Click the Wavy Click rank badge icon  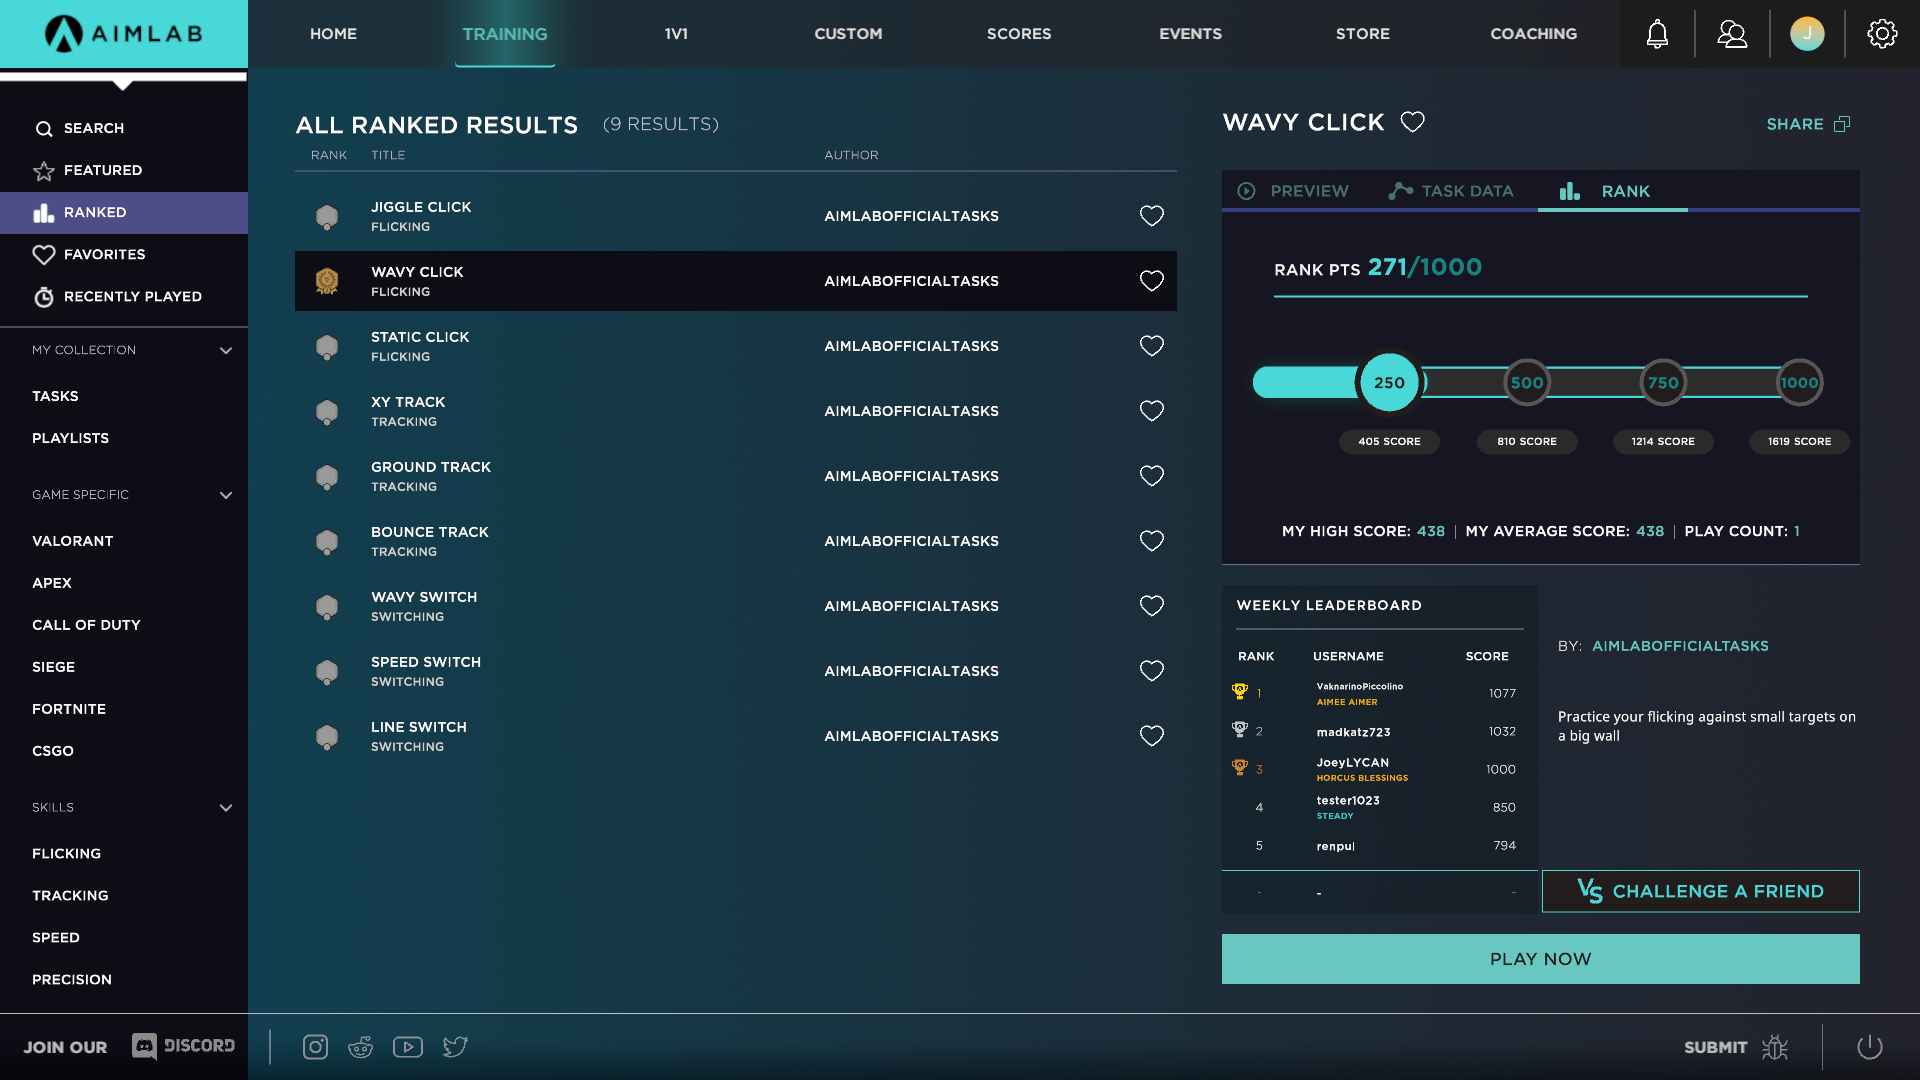327,281
